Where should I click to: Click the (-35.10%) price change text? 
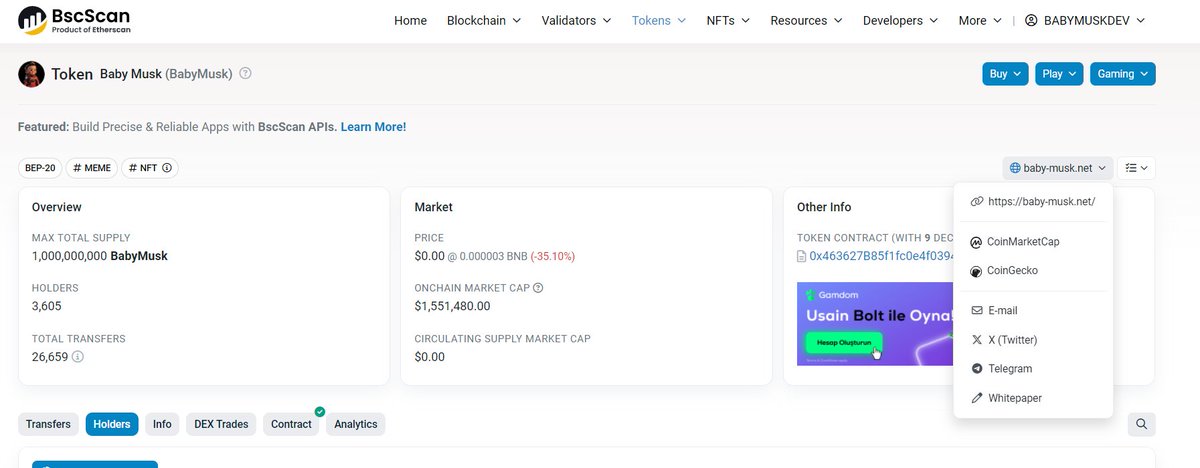click(553, 256)
